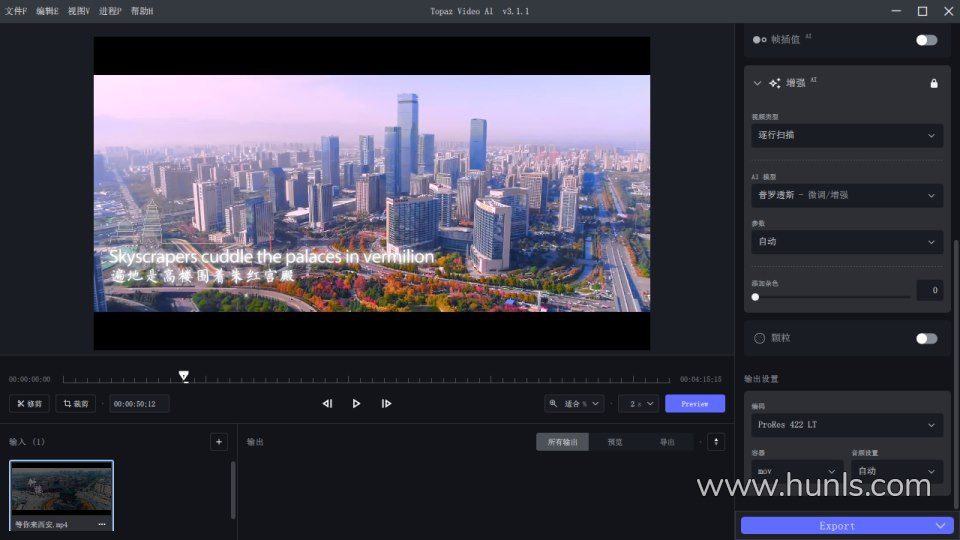960x540 pixels.
Task: Click the lock icon in 增强 panel
Action: [x=934, y=83]
